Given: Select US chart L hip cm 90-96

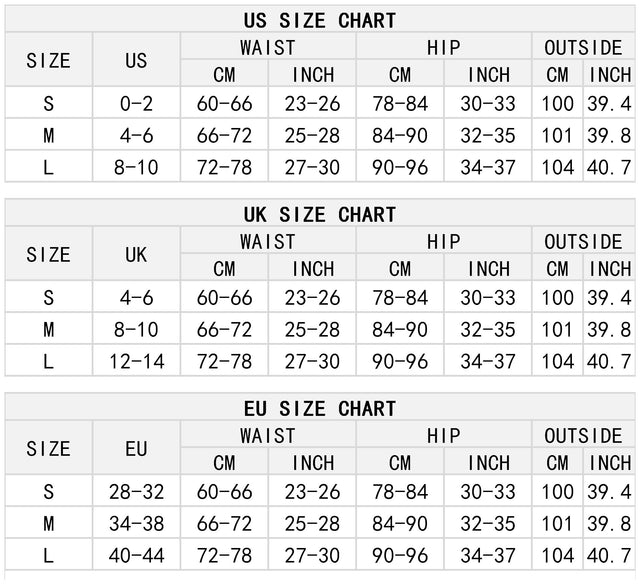Looking at the screenshot, I should tap(400, 167).
